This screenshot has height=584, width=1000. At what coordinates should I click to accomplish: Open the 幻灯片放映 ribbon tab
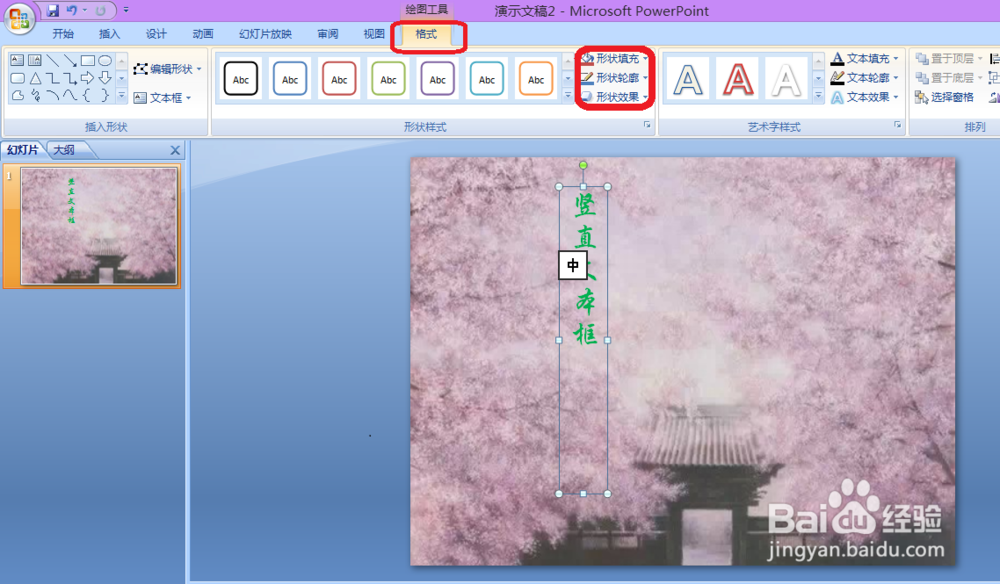pos(264,33)
